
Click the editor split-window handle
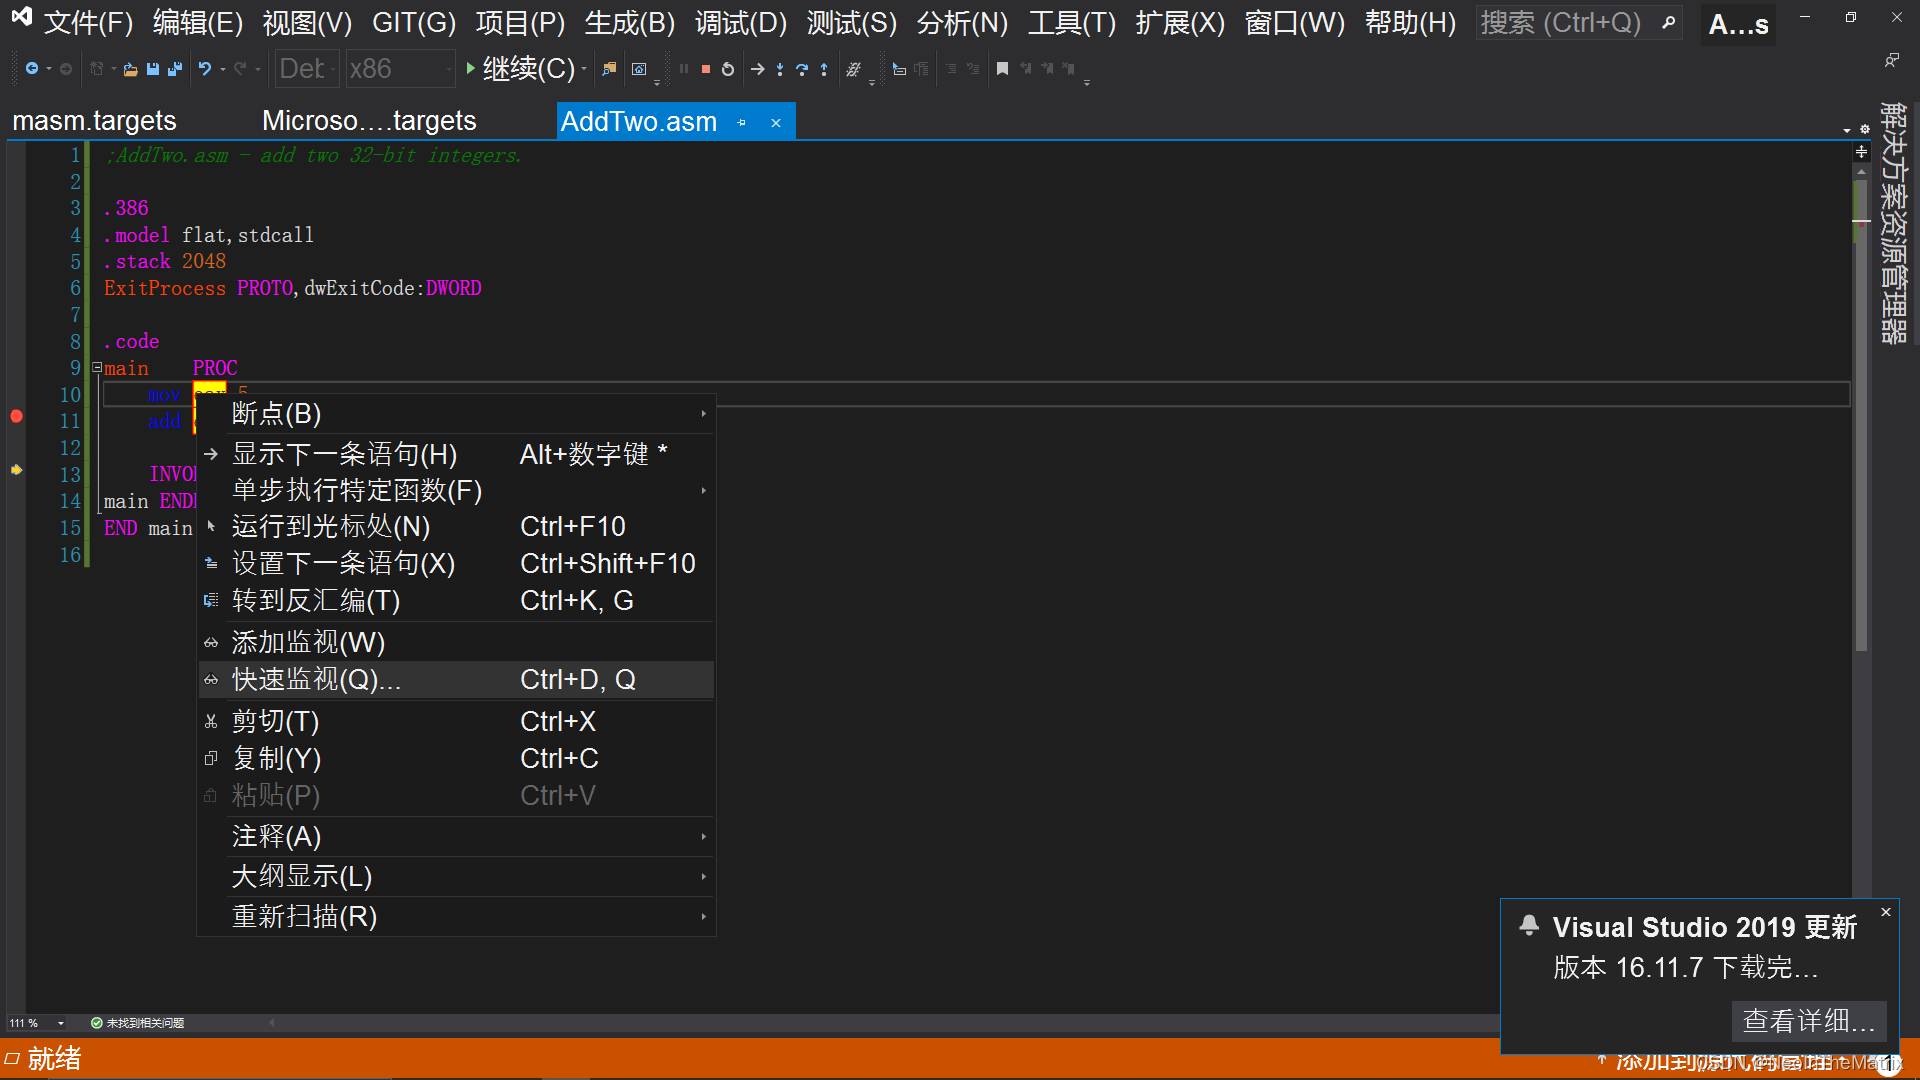1861,152
